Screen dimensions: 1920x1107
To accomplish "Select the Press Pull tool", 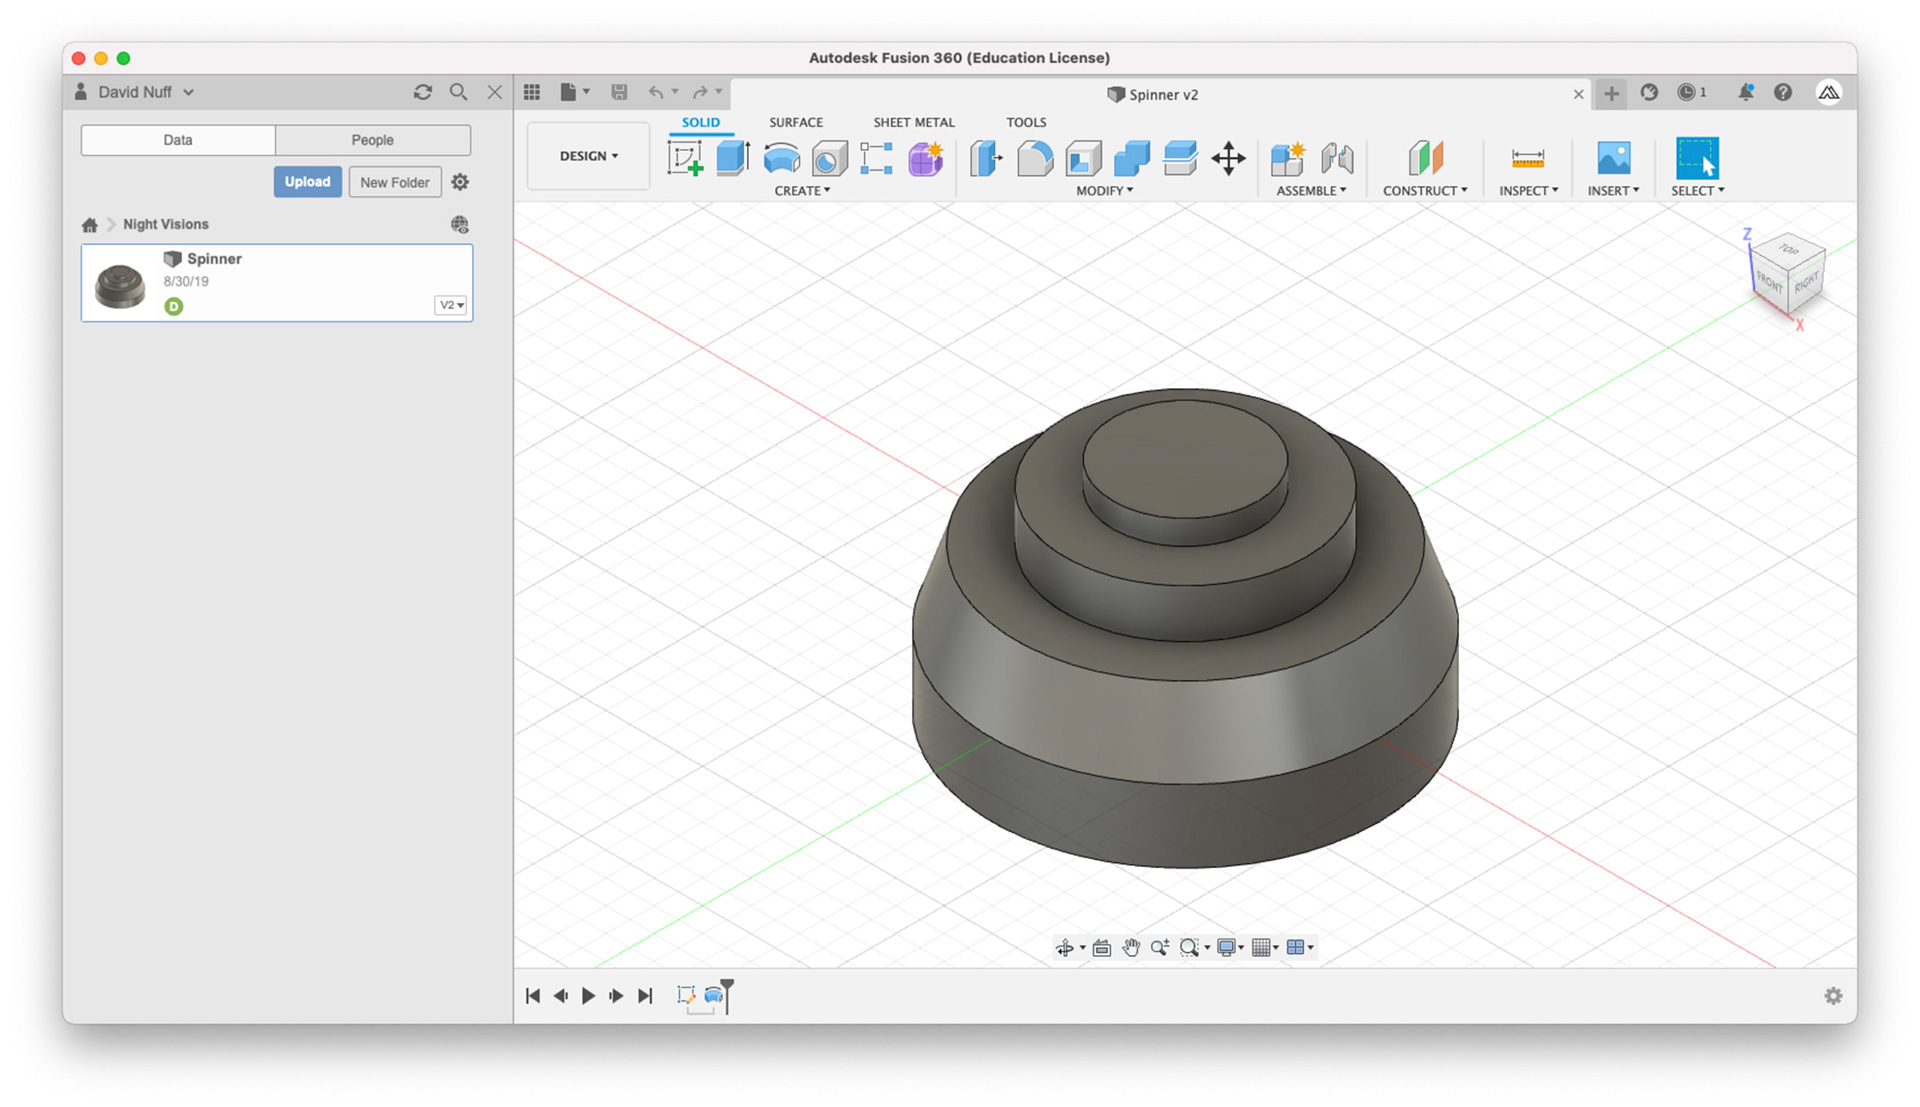I will 986,158.
